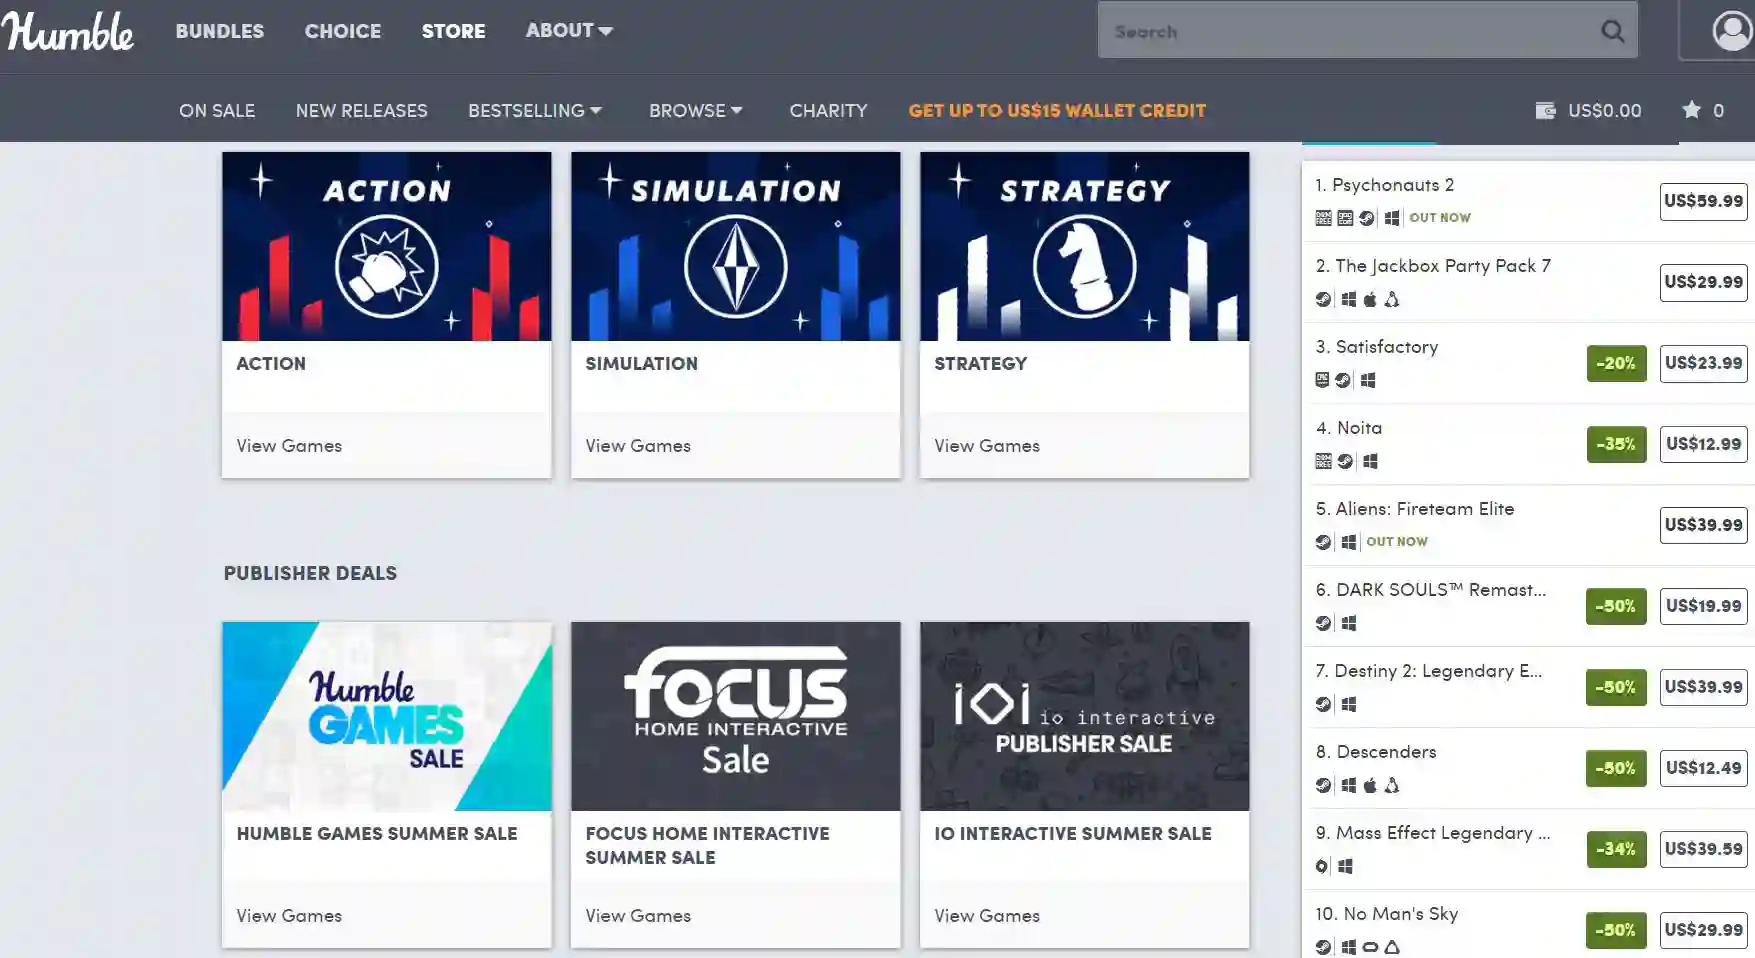
Task: Open the Choice menu item
Action: pos(343,31)
